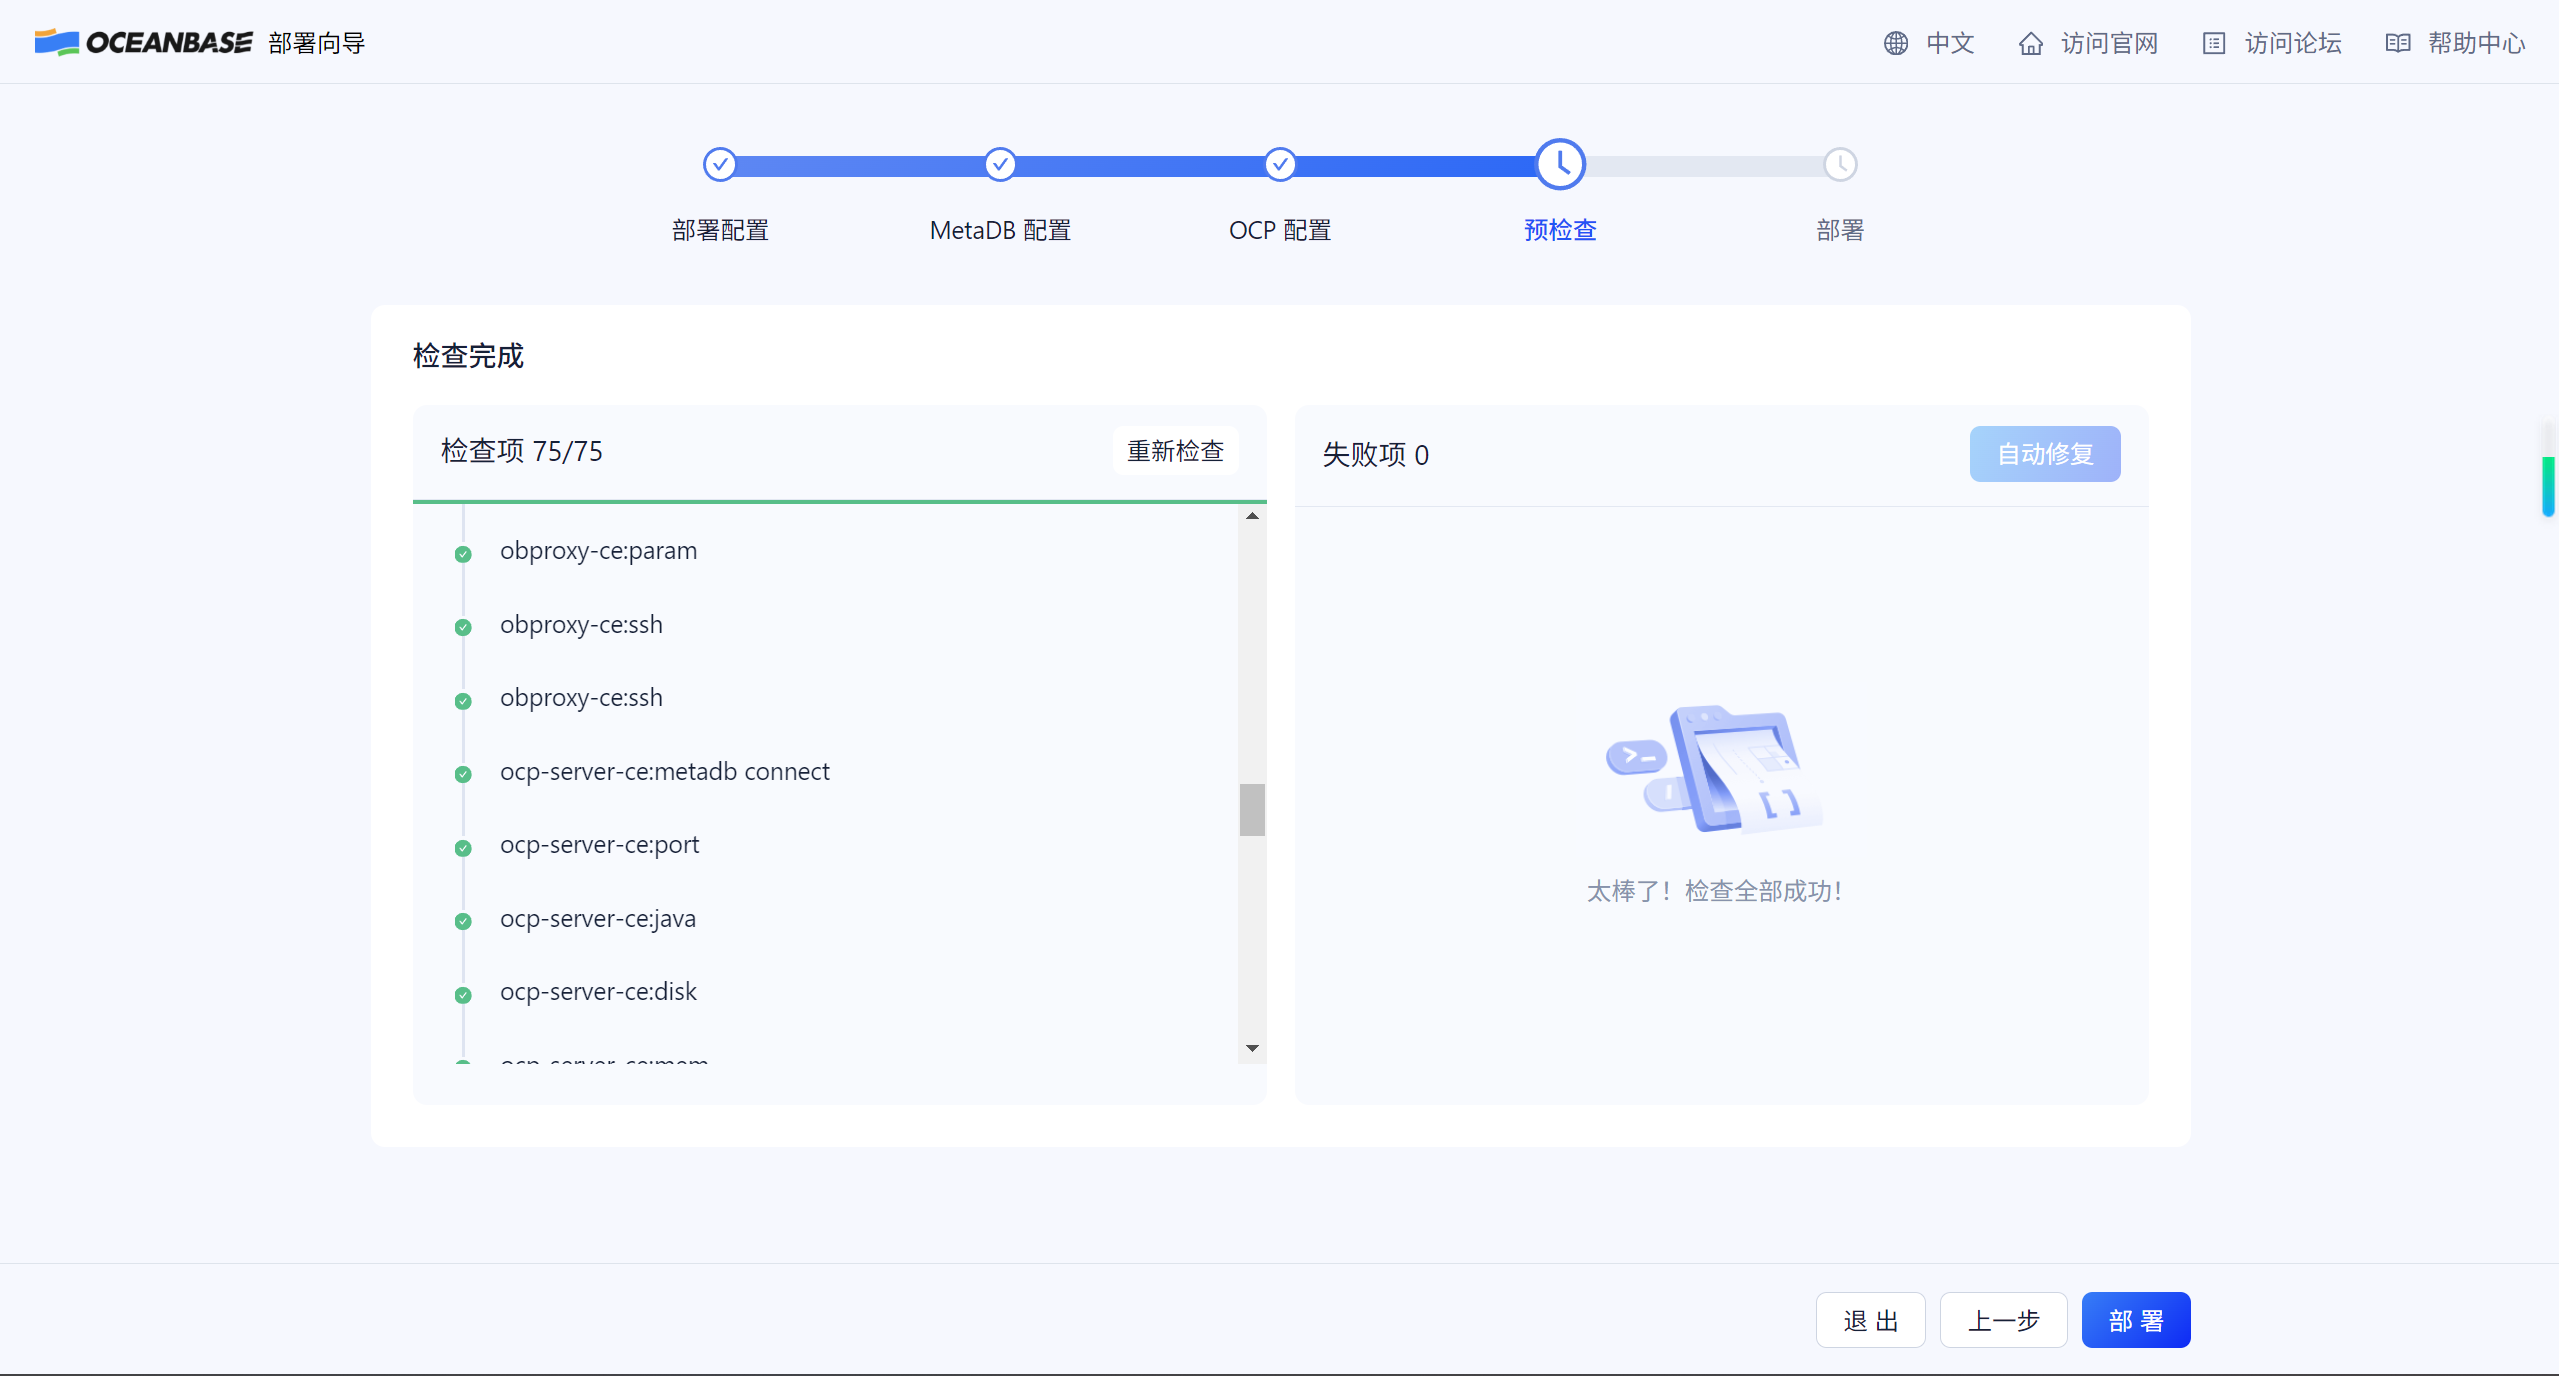This screenshot has height=1376, width=2559.
Task: Click the home icon for official site
Action: pyautogui.click(x=2030, y=43)
